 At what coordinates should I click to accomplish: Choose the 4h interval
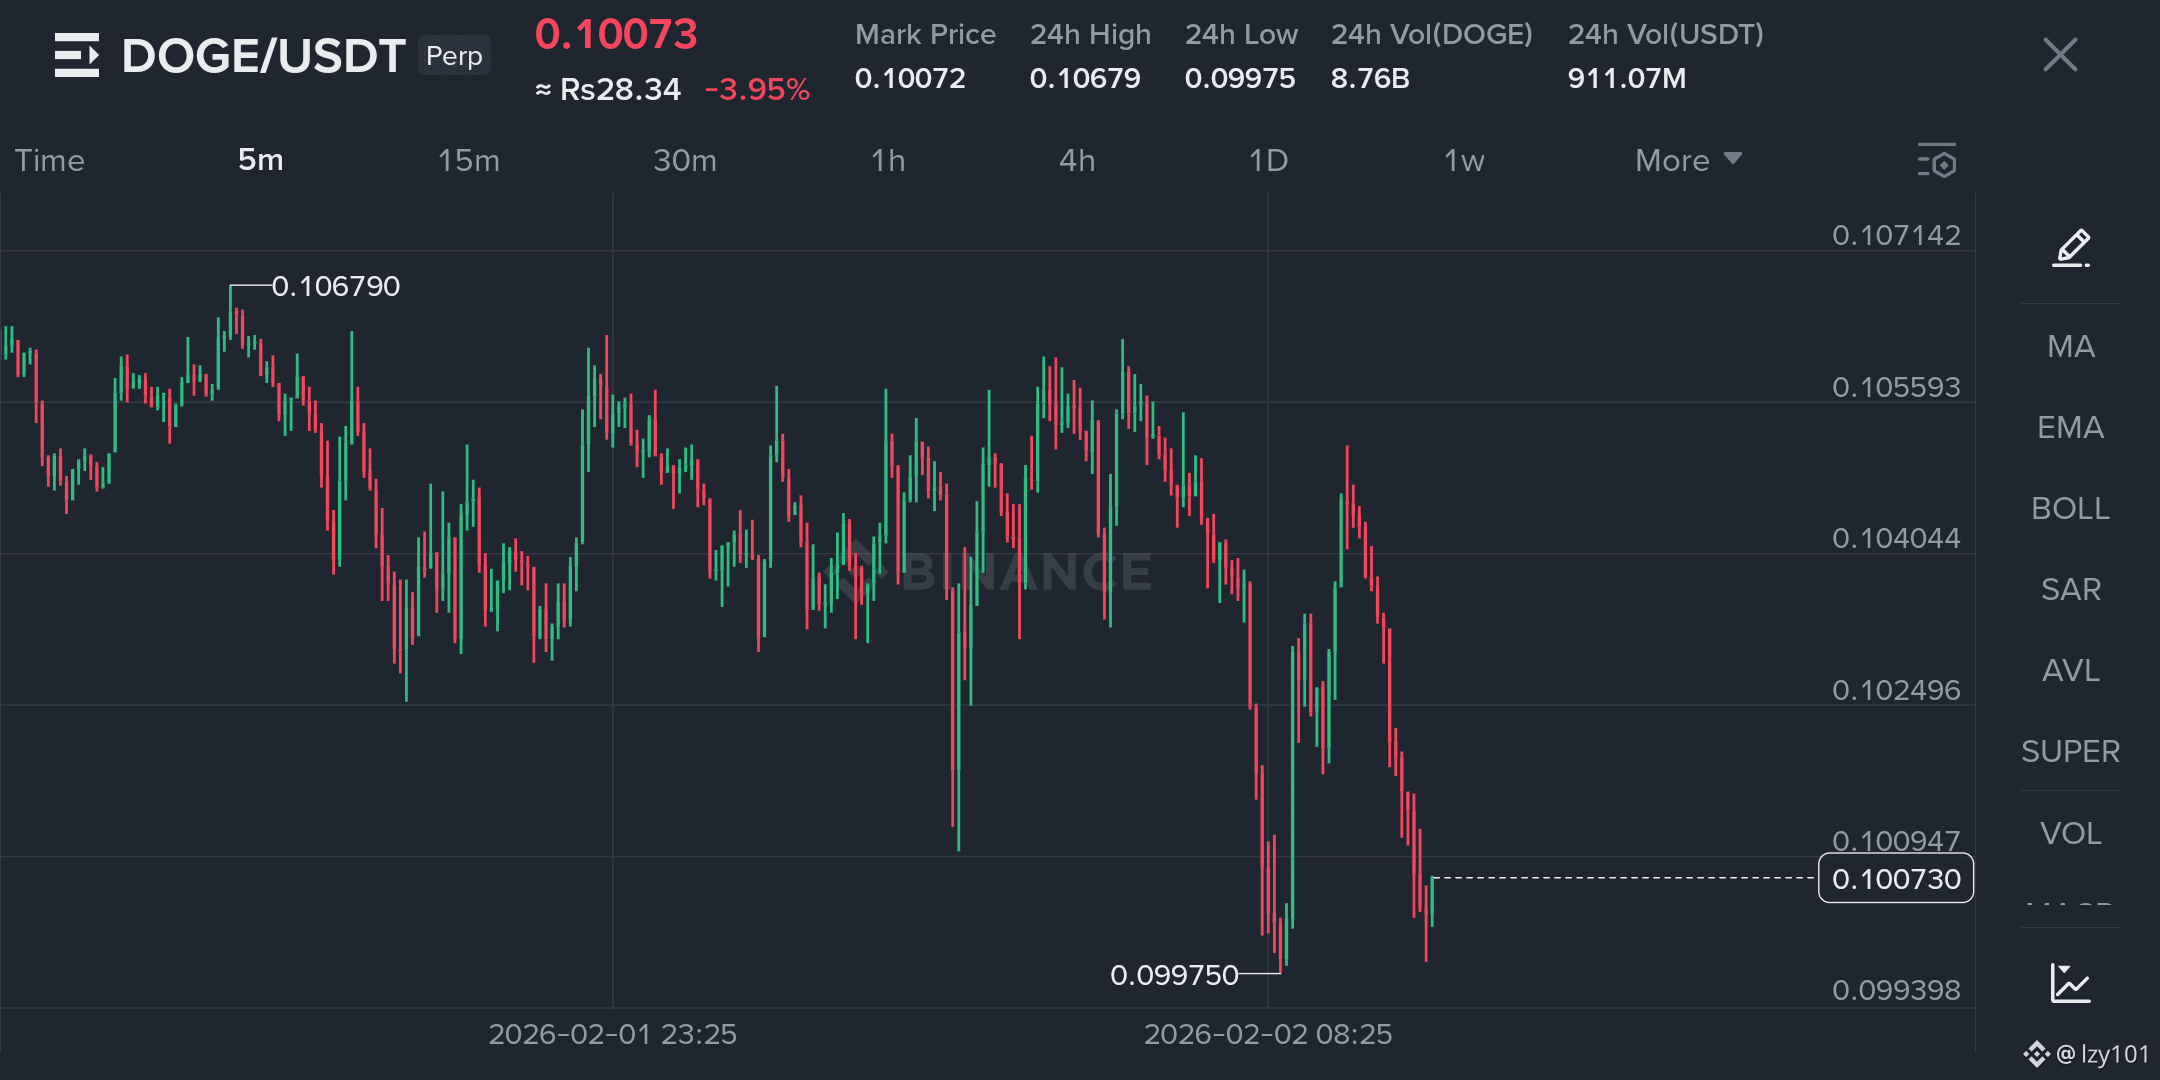click(1077, 160)
